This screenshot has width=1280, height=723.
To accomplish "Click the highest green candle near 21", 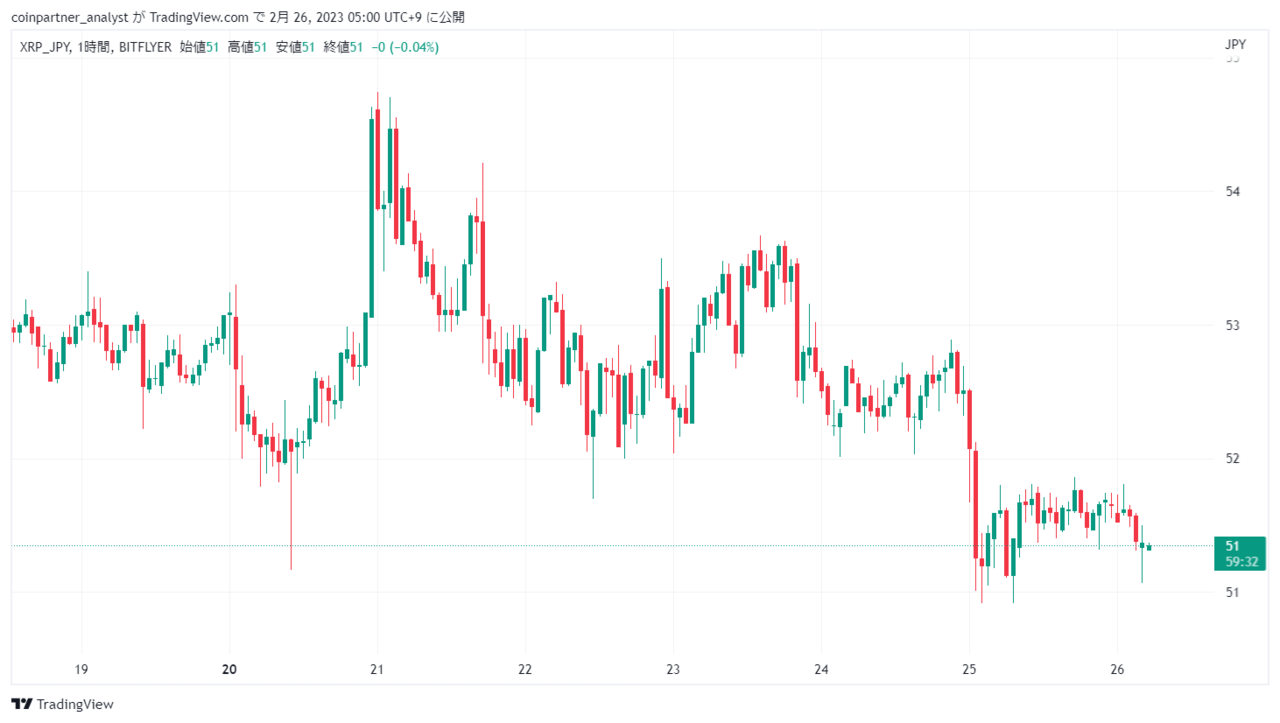I will point(371,217).
